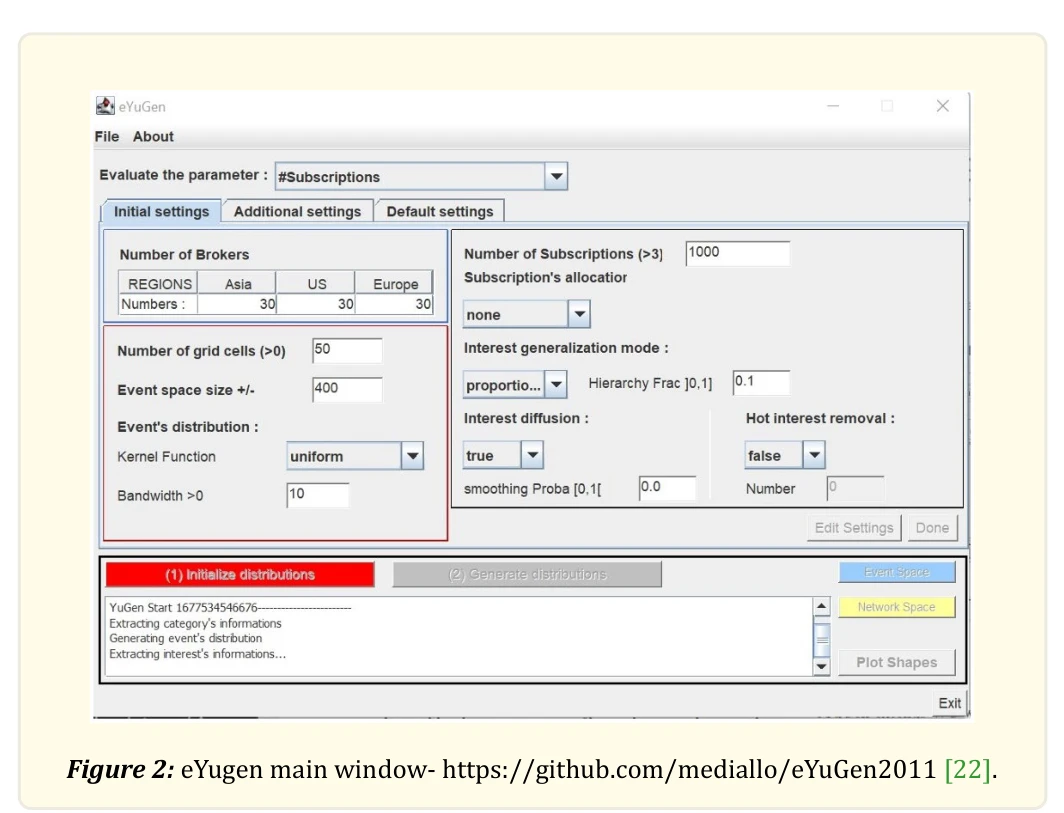The width and height of the screenshot is (1064, 813).
Task: Open the File menu
Action: coord(107,136)
